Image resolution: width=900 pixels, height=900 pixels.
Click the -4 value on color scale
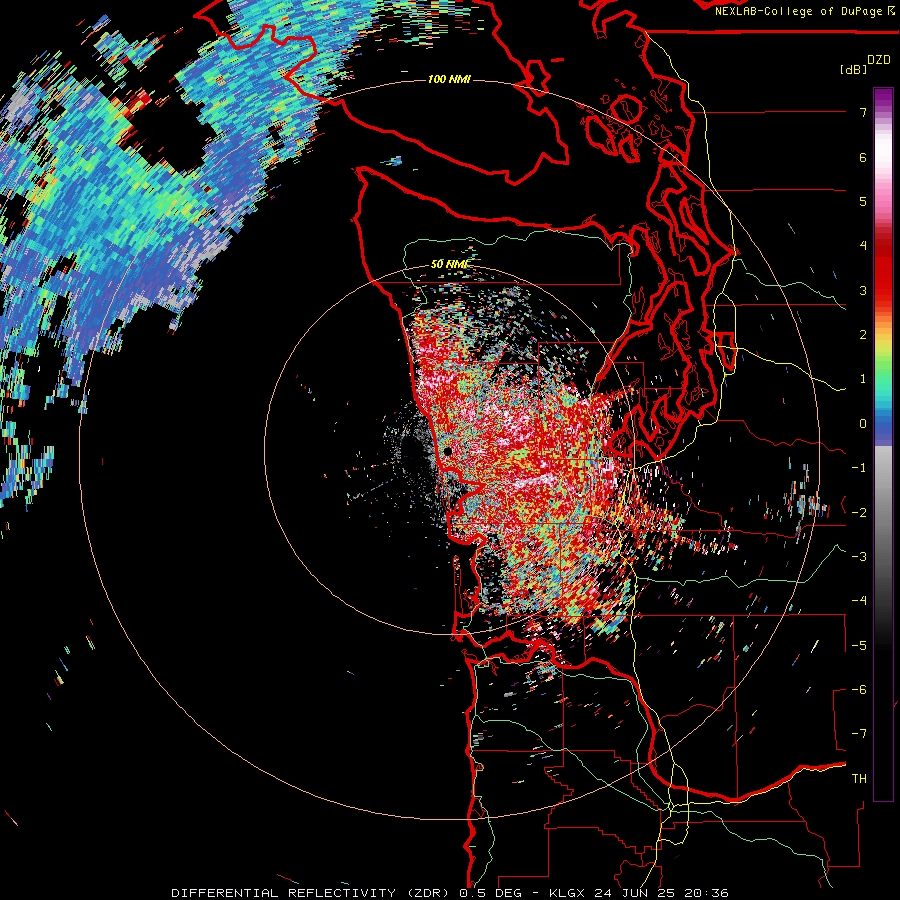tap(859, 601)
